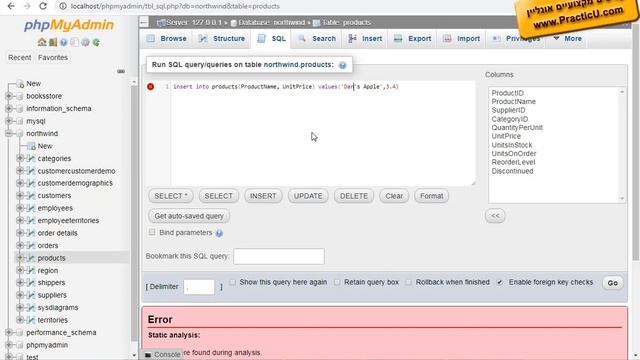Click the Format button
This screenshot has width=640, height=360.
pyautogui.click(x=431, y=196)
